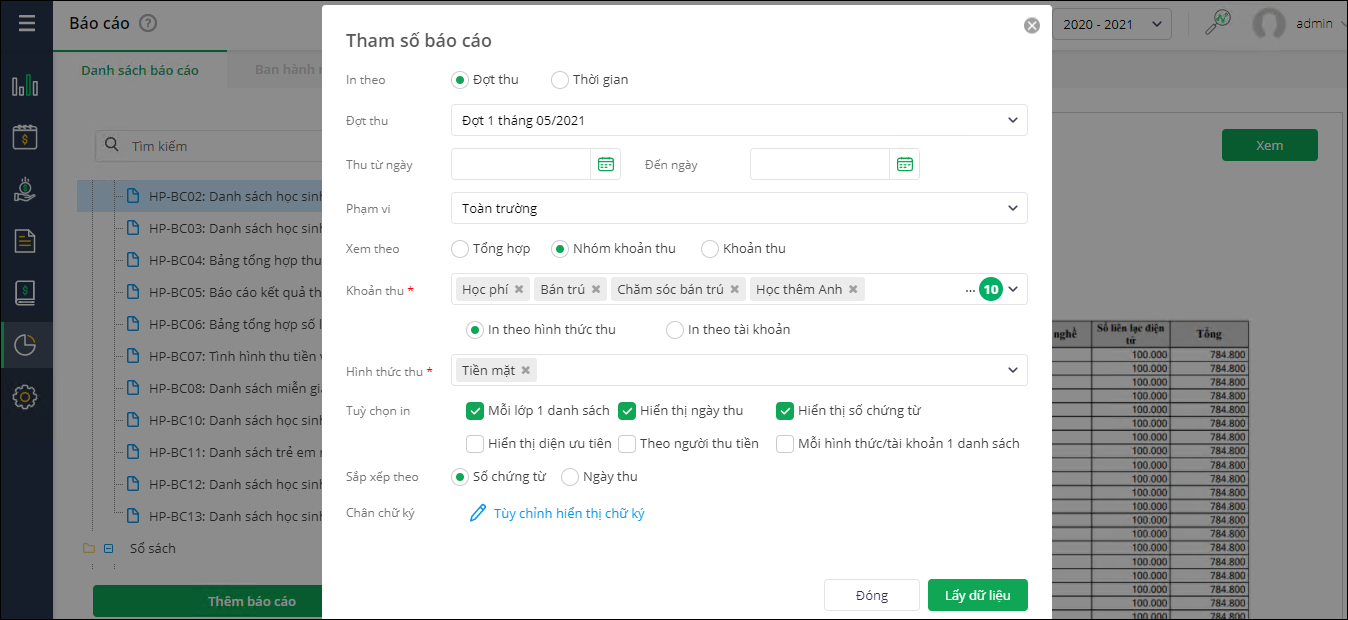Open the bar chart dashboard sidebar icon

tap(25, 85)
